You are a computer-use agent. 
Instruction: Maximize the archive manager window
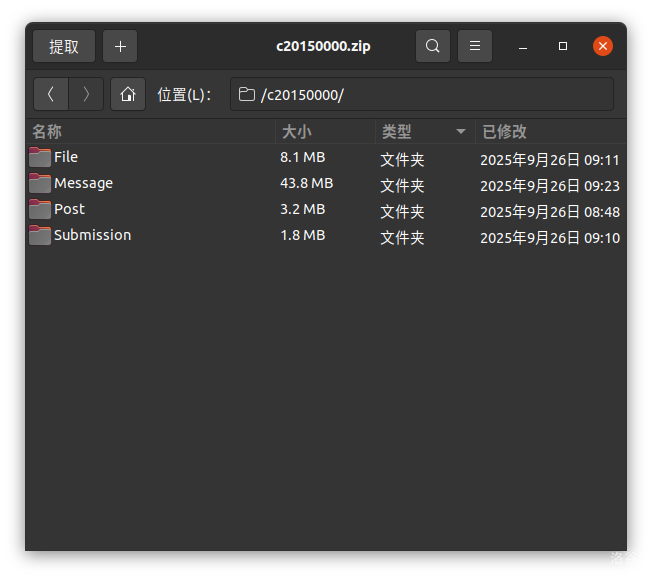point(563,46)
